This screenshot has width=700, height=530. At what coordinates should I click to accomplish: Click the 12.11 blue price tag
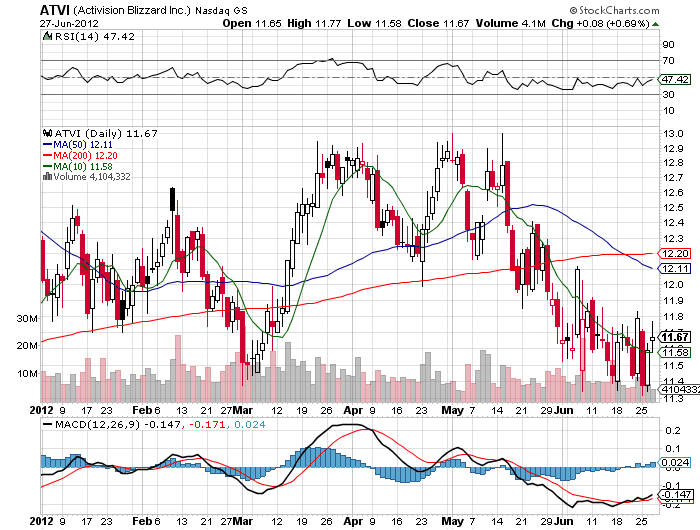point(675,269)
